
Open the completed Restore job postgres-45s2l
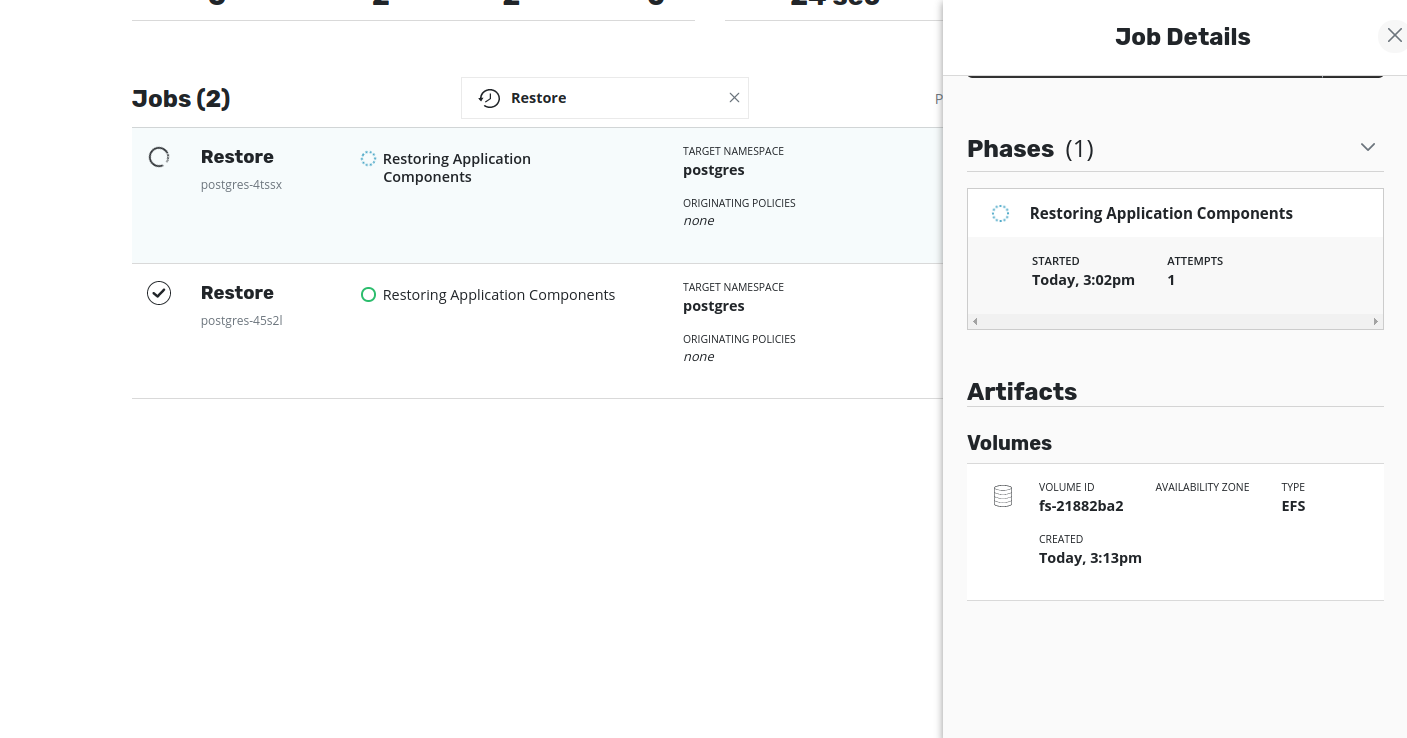click(x=237, y=293)
